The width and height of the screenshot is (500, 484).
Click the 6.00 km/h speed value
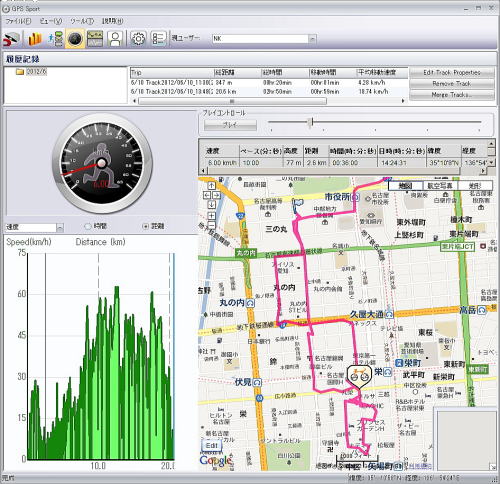[222, 163]
